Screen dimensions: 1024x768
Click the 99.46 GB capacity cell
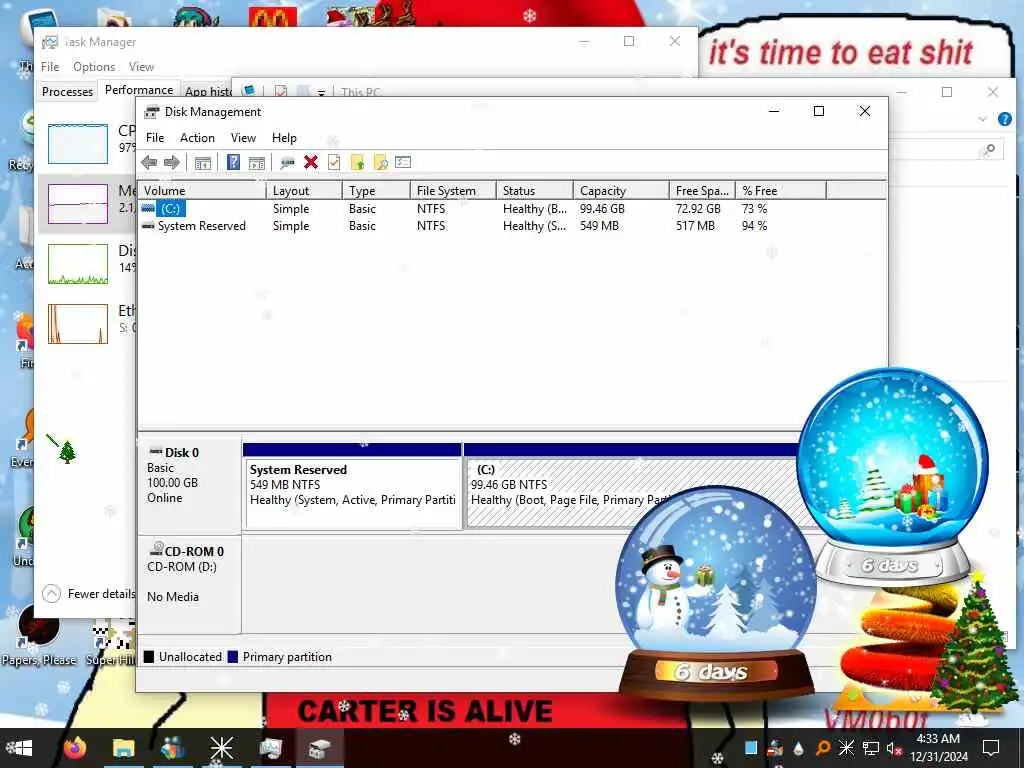click(x=602, y=209)
